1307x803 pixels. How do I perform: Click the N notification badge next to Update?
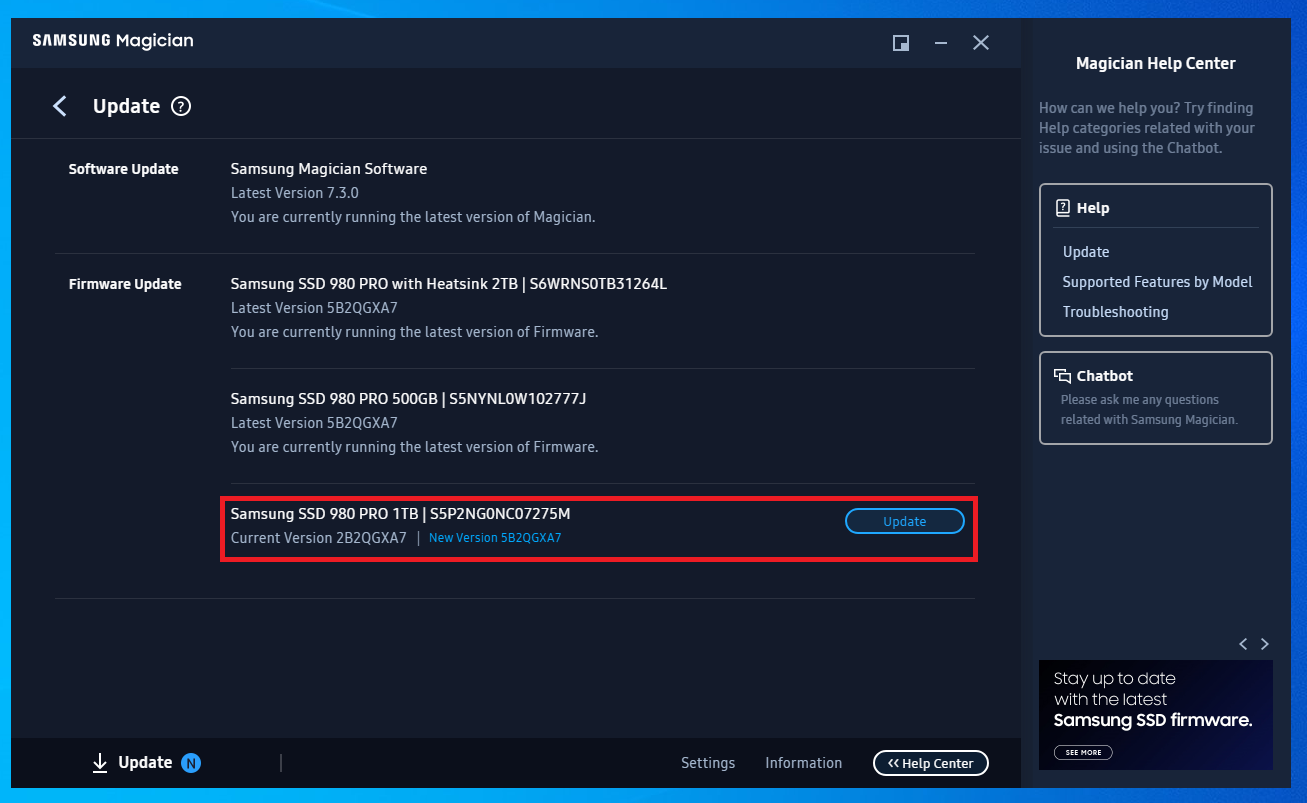(x=190, y=762)
